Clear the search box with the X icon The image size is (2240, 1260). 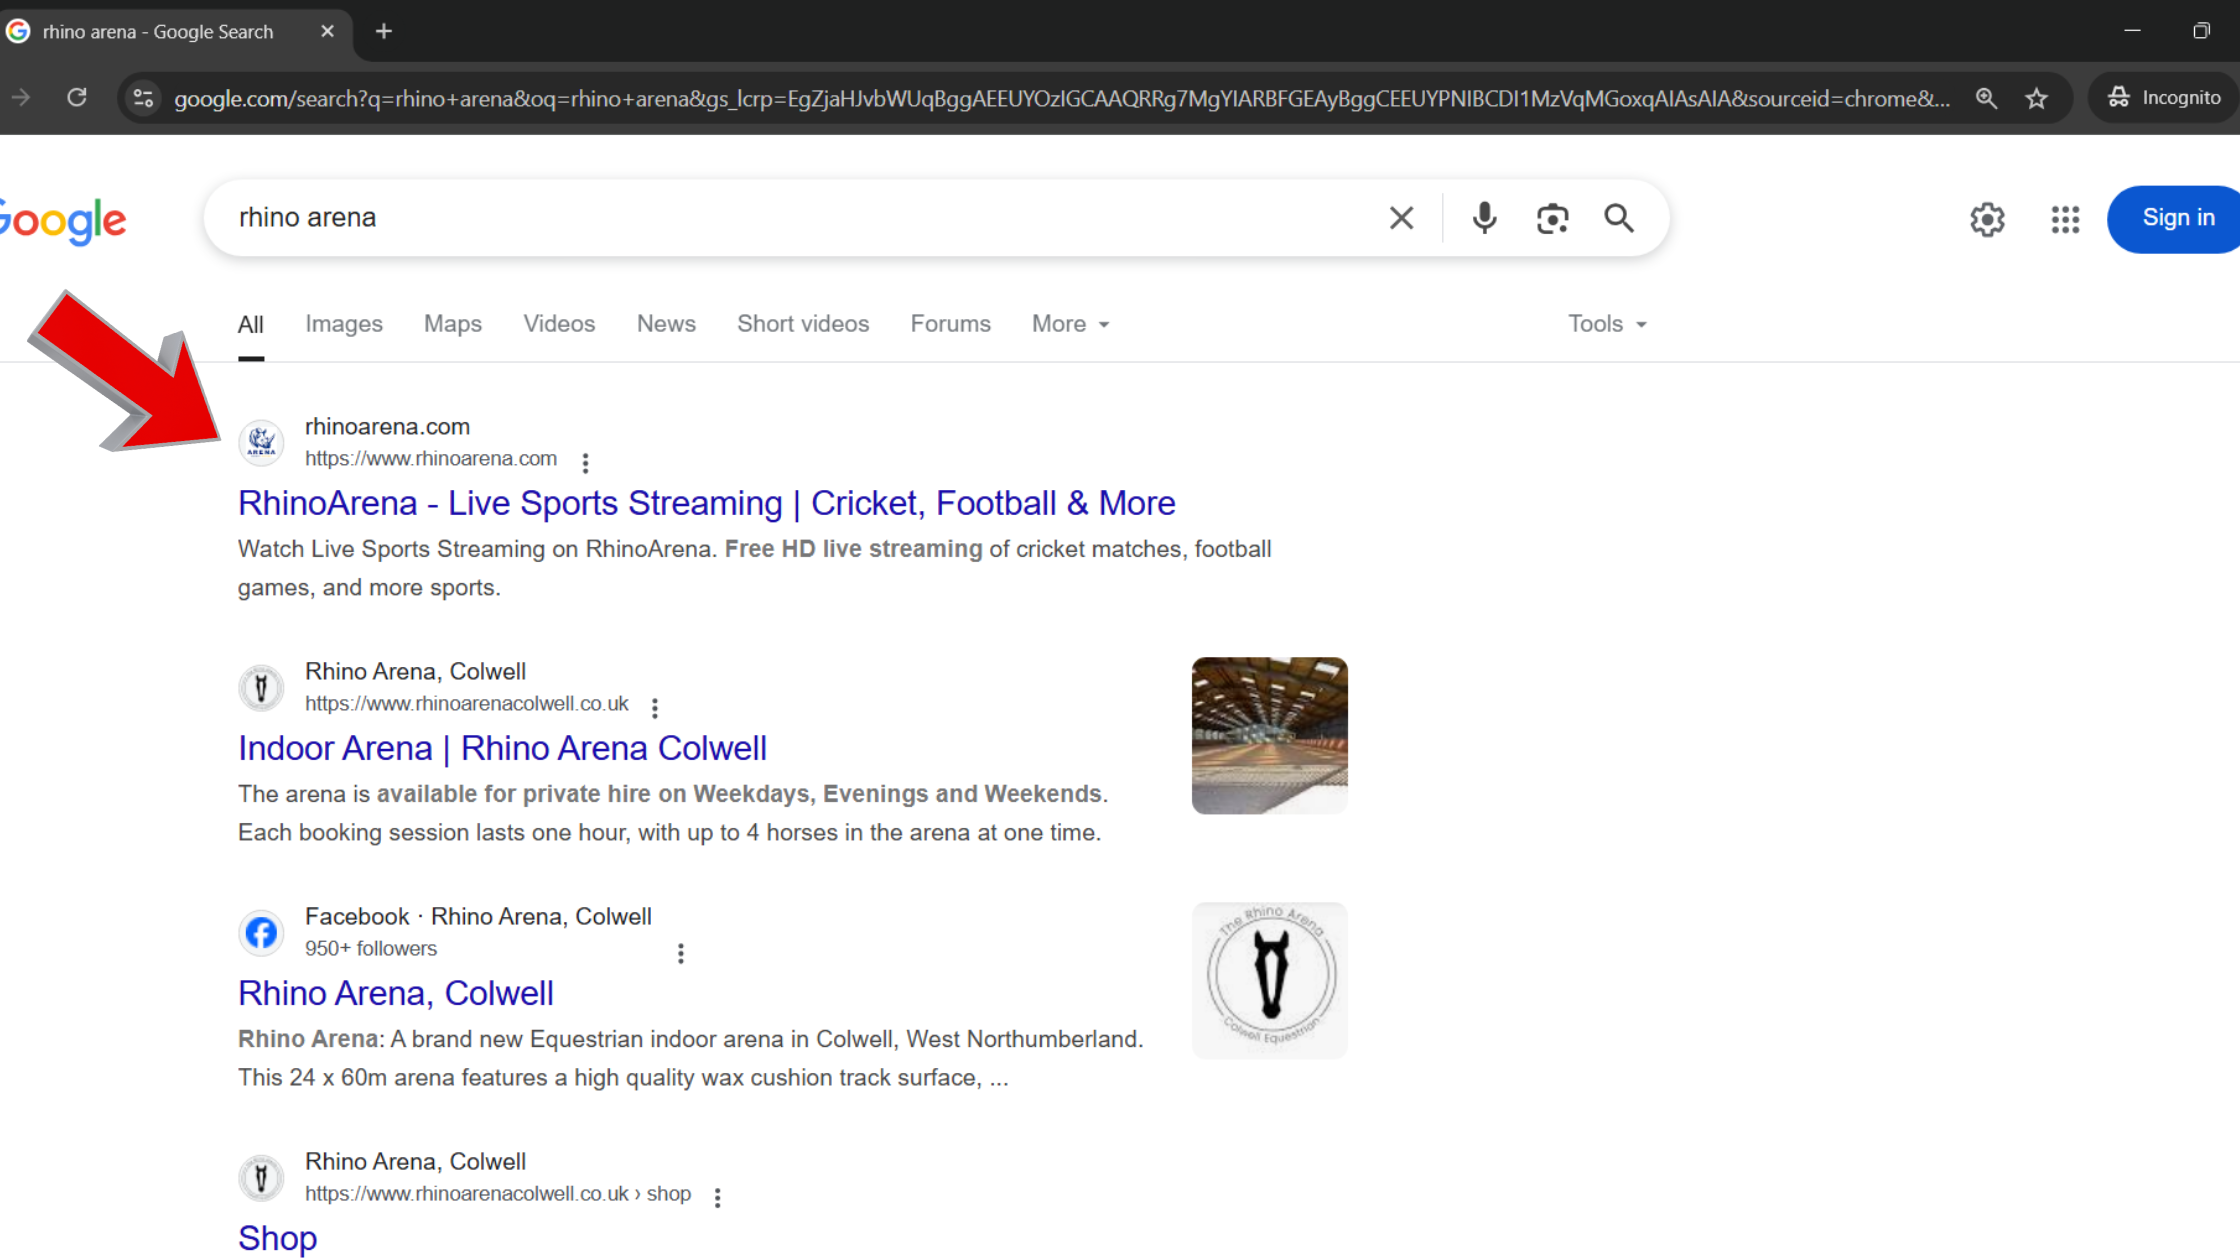pyautogui.click(x=1401, y=218)
